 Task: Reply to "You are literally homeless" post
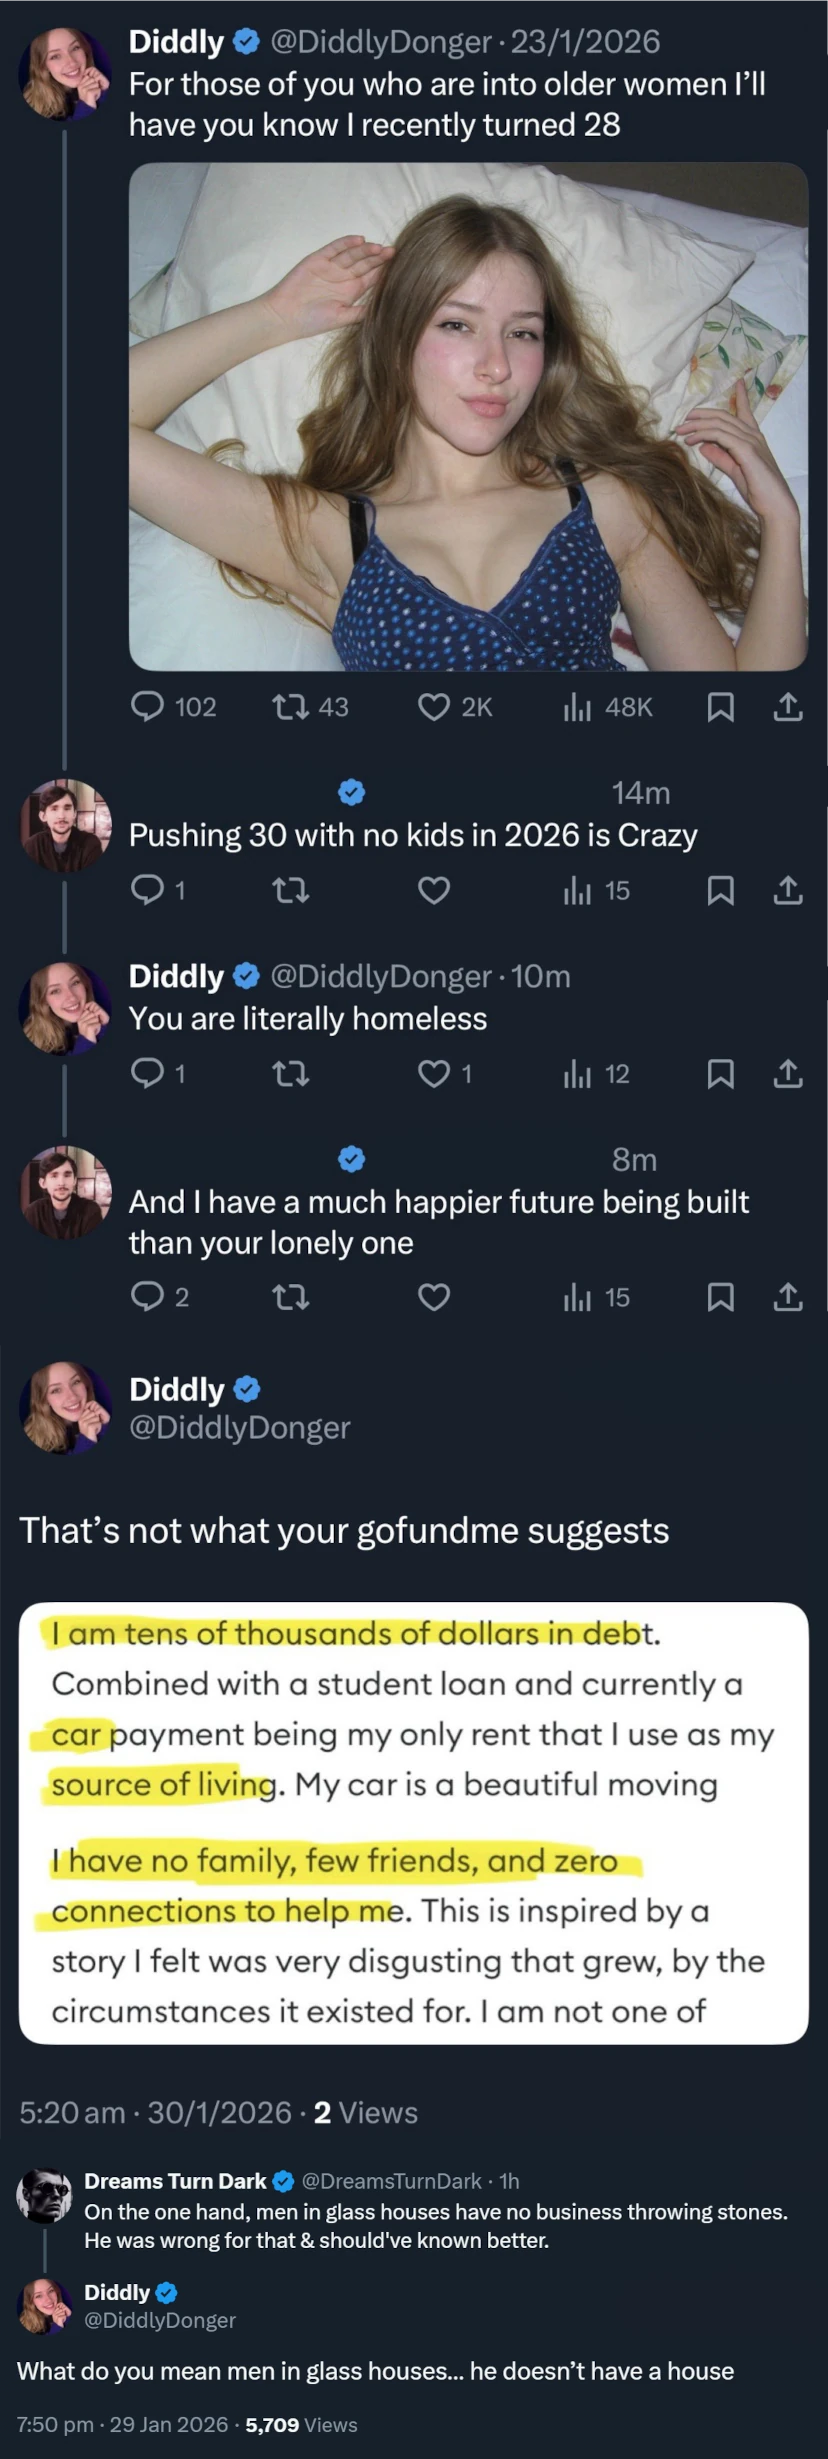pos(148,1073)
